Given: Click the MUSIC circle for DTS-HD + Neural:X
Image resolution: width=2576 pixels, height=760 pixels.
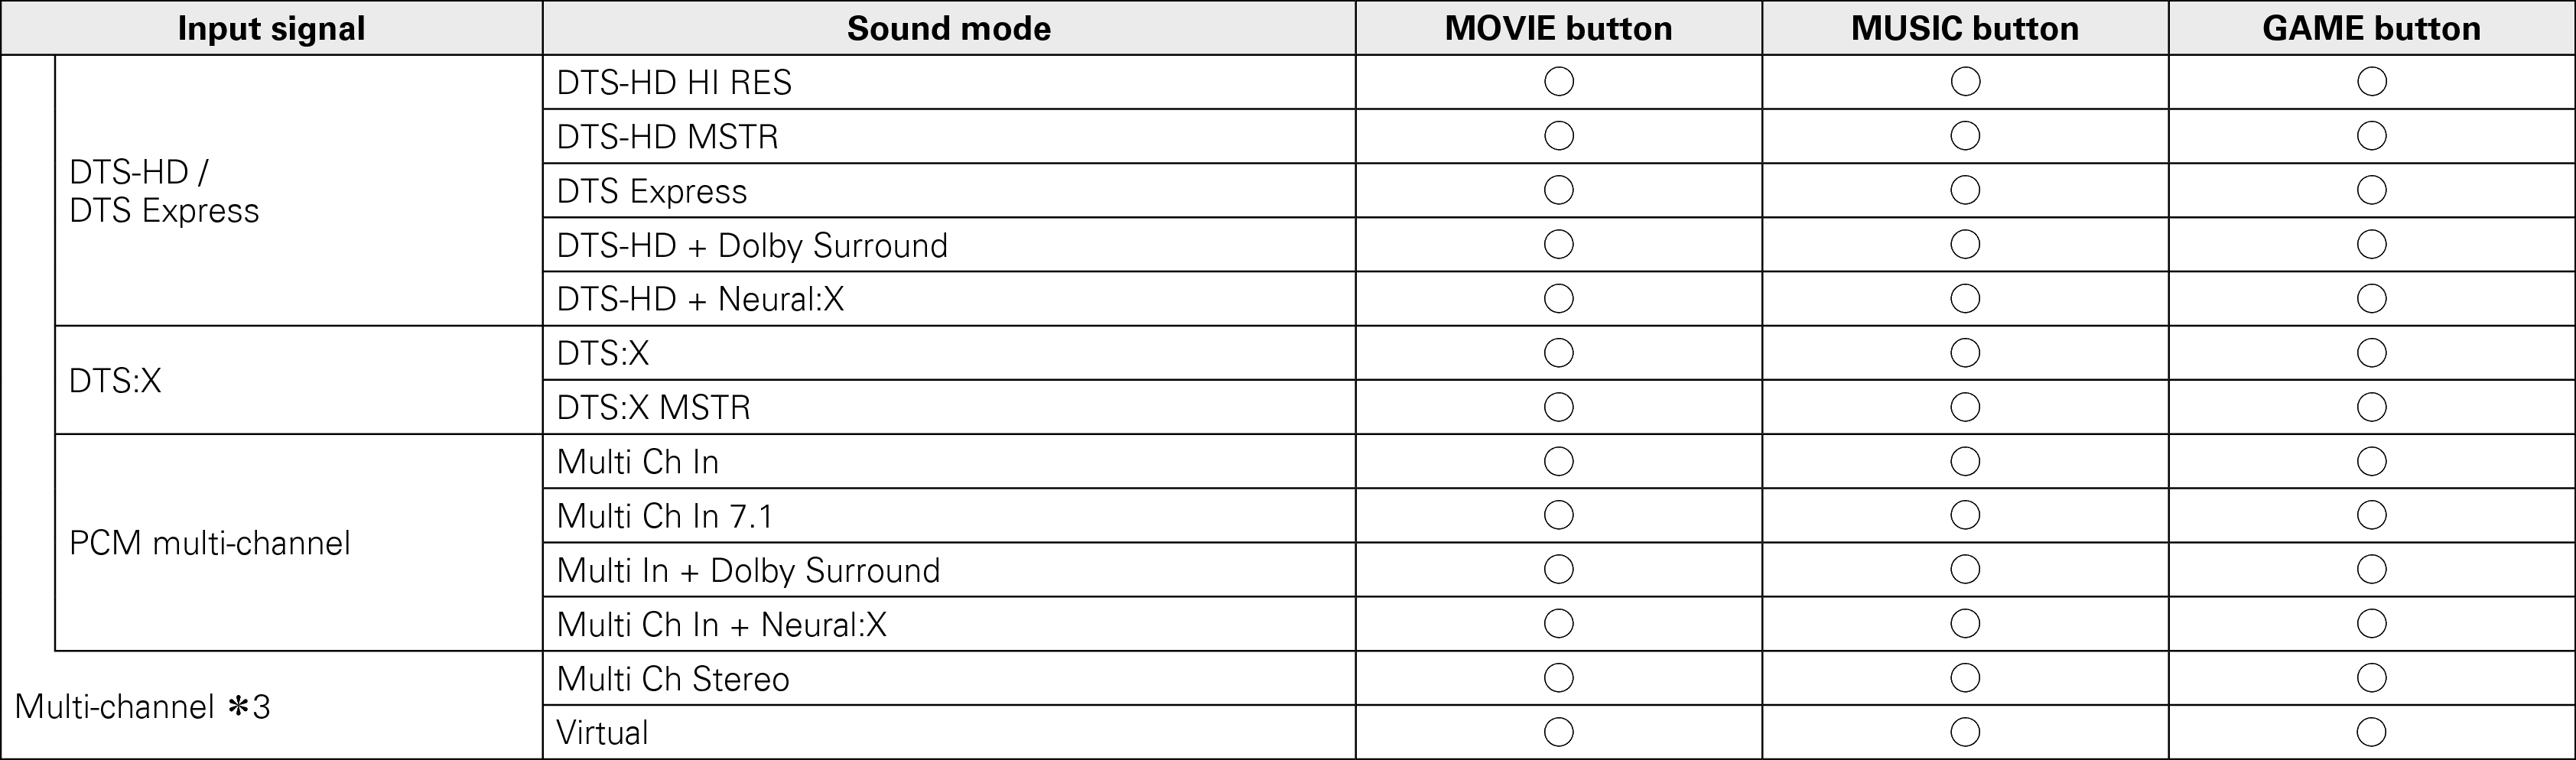Looking at the screenshot, I should [x=1965, y=299].
